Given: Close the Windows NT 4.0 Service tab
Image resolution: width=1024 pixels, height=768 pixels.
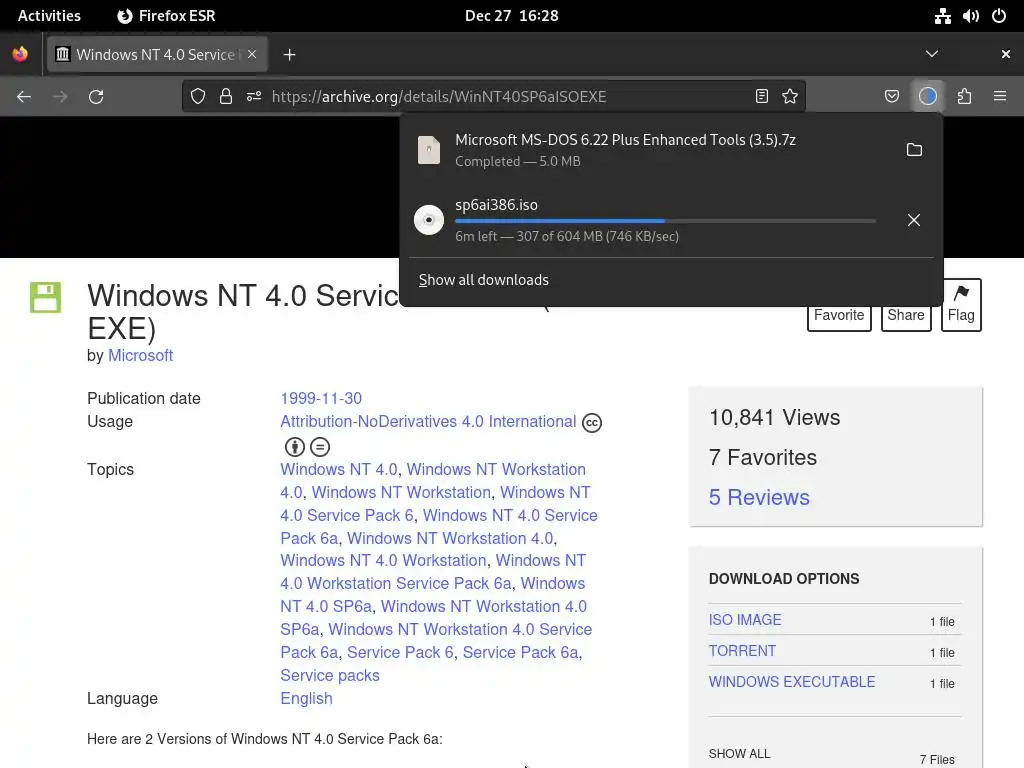Looking at the screenshot, I should (252, 54).
